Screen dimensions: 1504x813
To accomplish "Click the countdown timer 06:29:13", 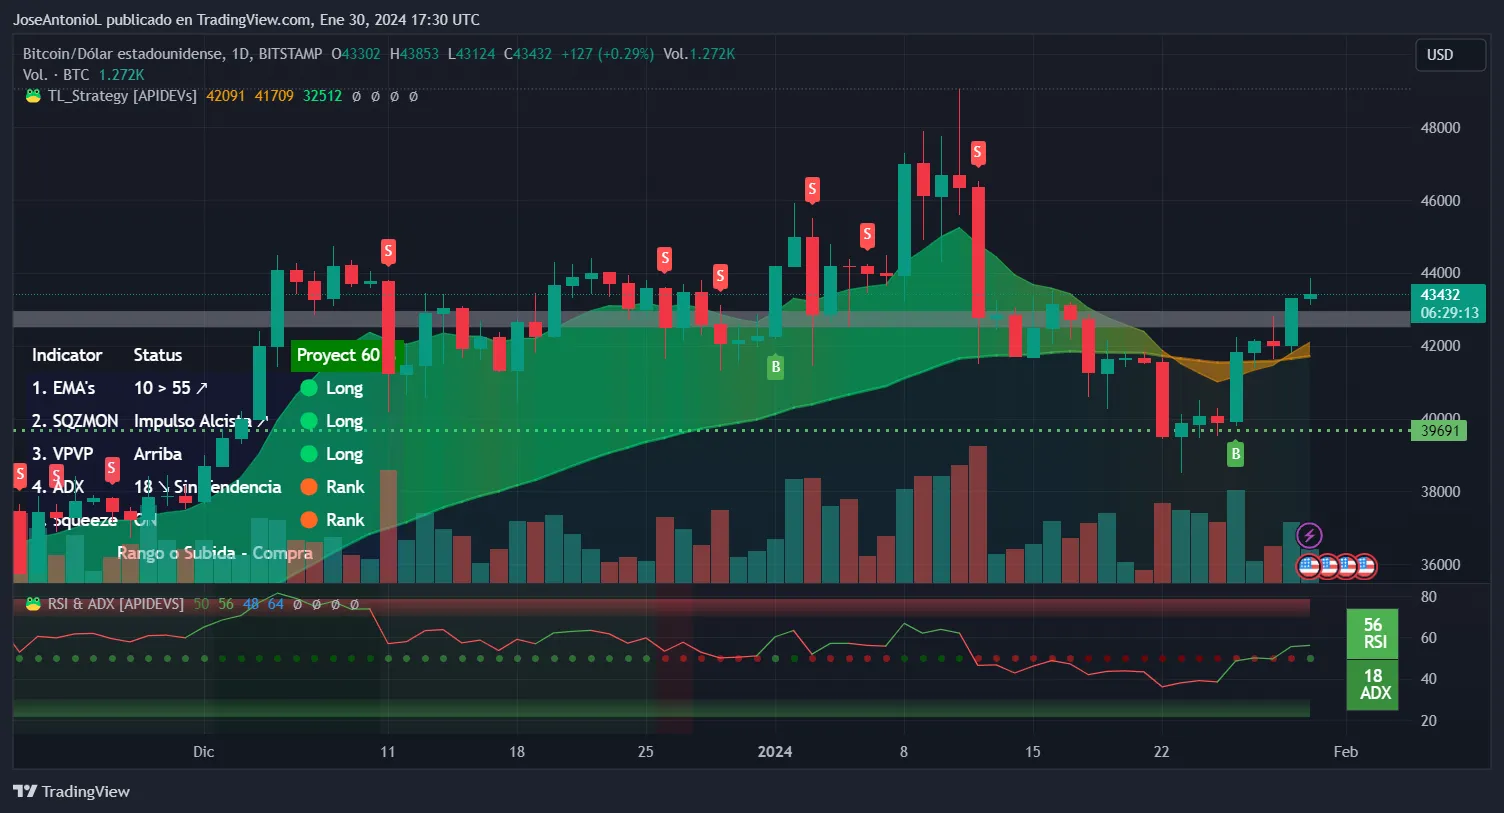I will (x=1449, y=313).
